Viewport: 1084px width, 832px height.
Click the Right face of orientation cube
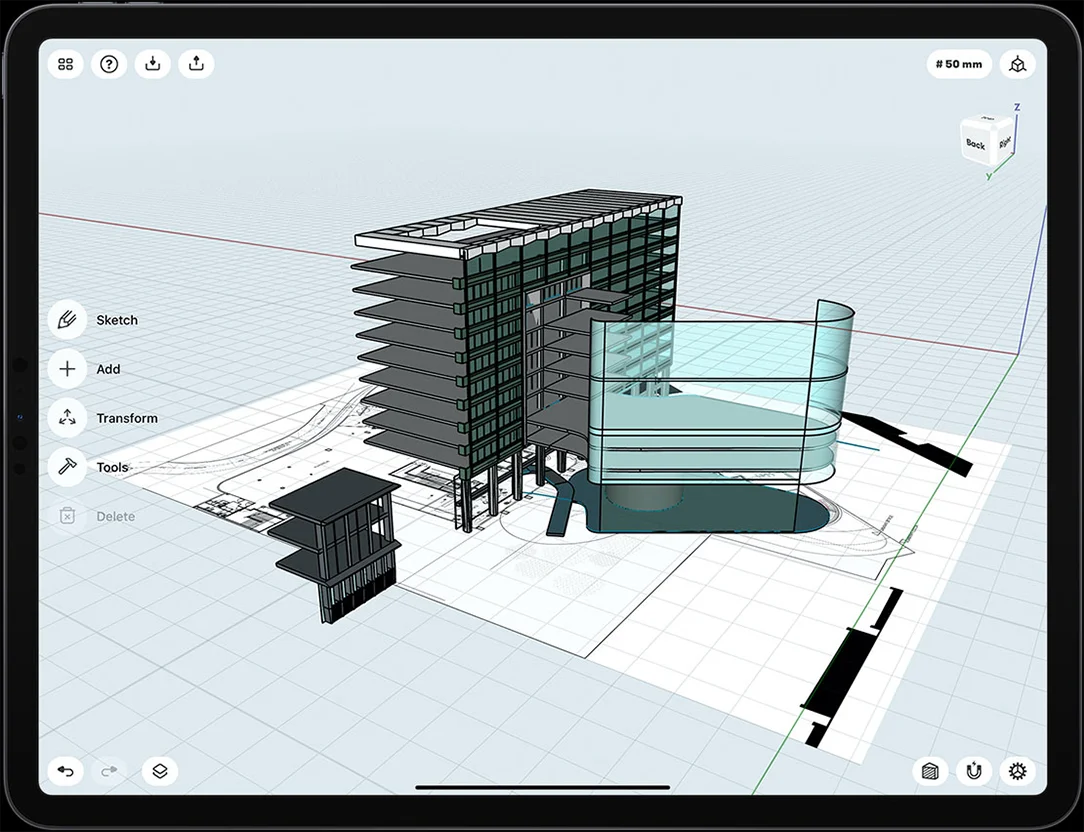coord(1004,142)
